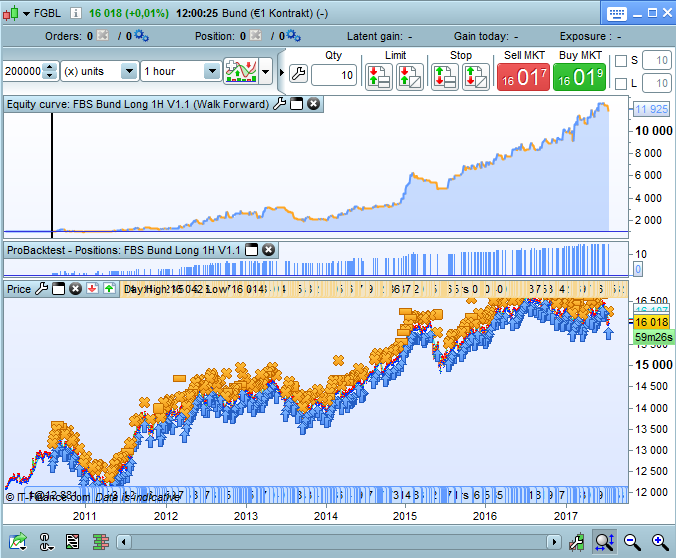Image resolution: width=676 pixels, height=558 pixels.
Task: Detach ProBacktest Positions panel with window icon
Action: [251, 250]
